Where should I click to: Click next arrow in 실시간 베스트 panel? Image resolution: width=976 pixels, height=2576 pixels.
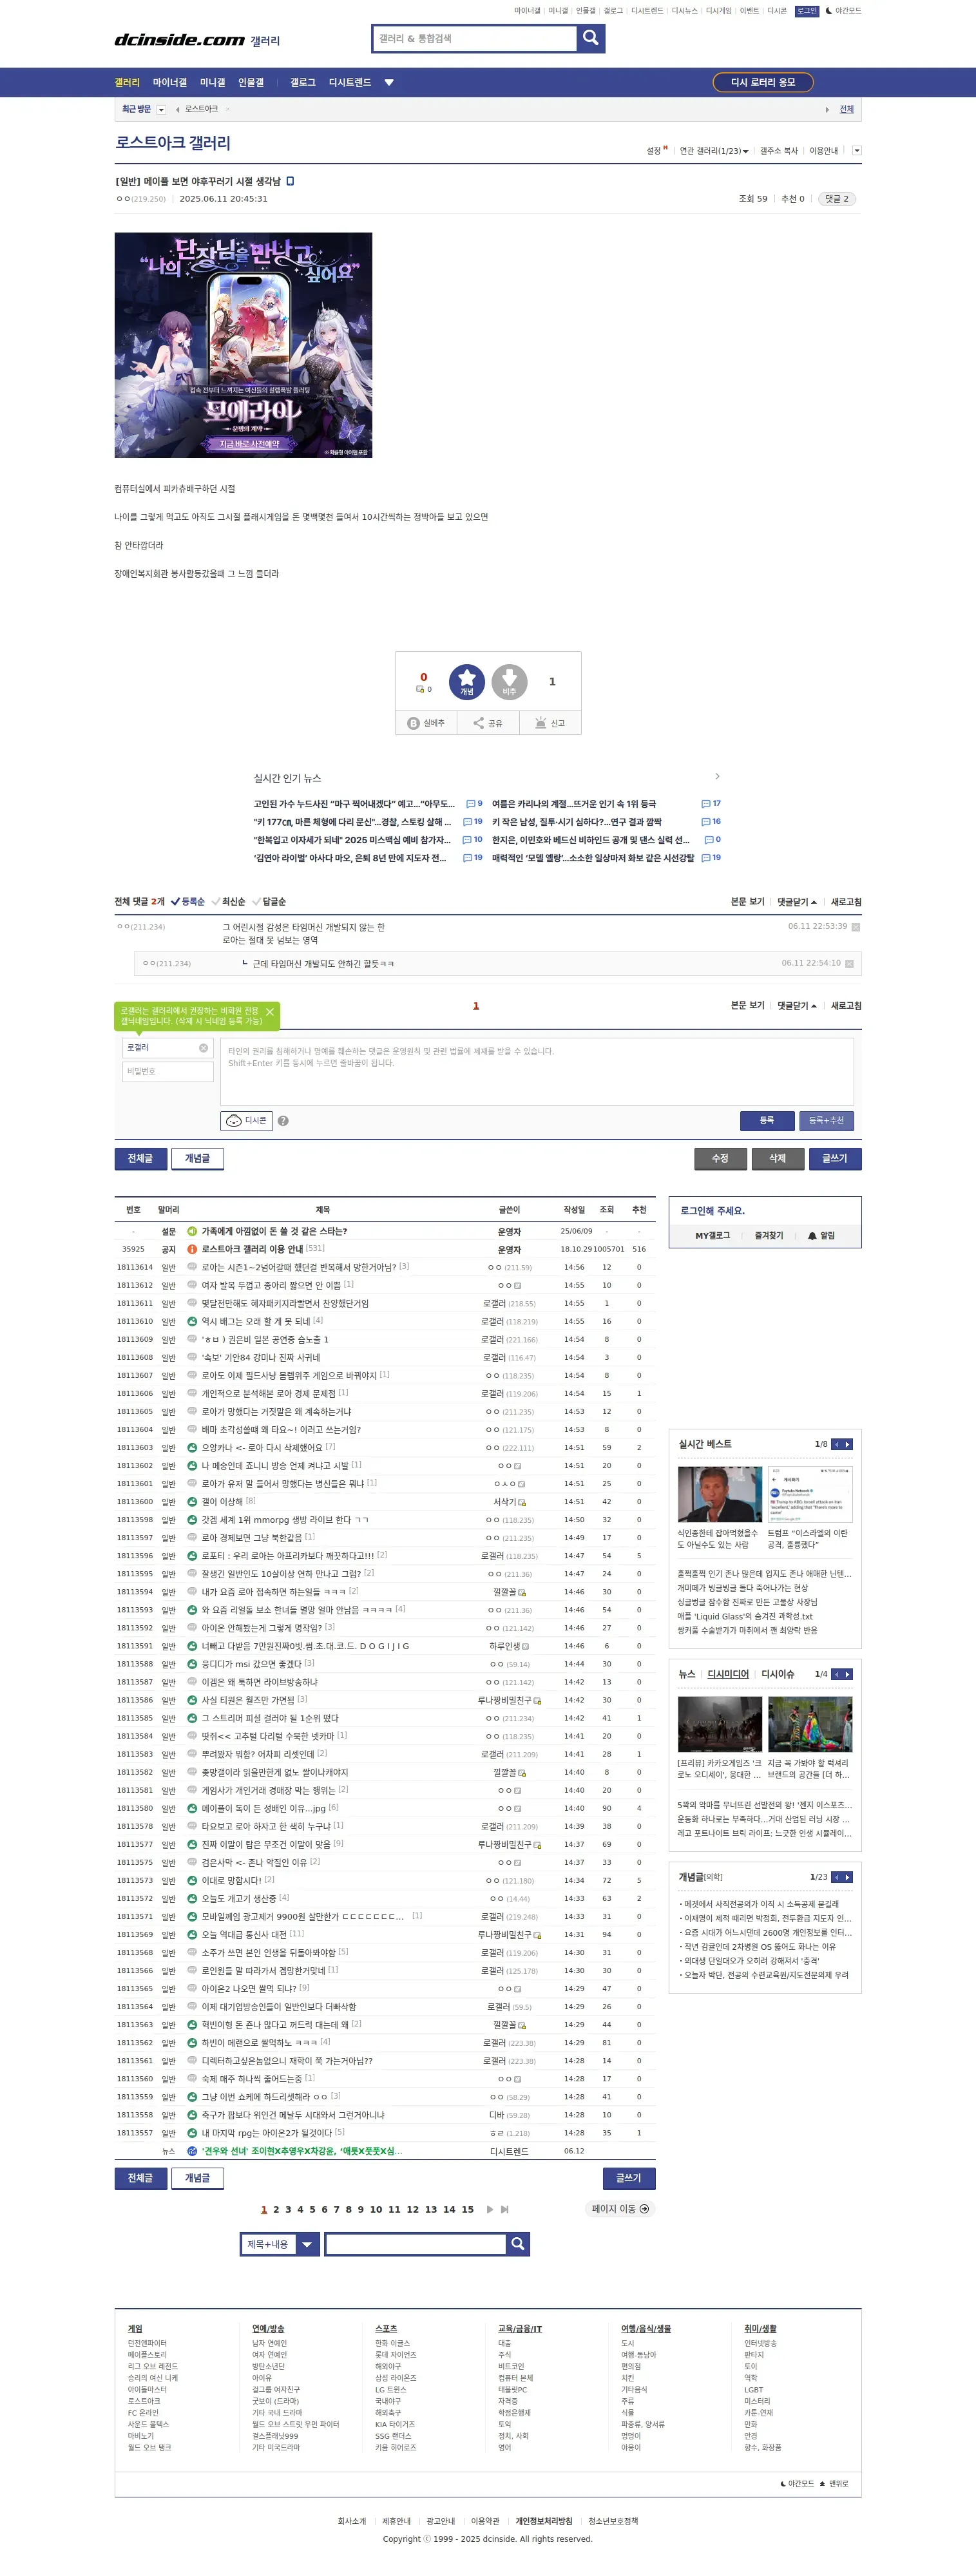[x=848, y=1444]
